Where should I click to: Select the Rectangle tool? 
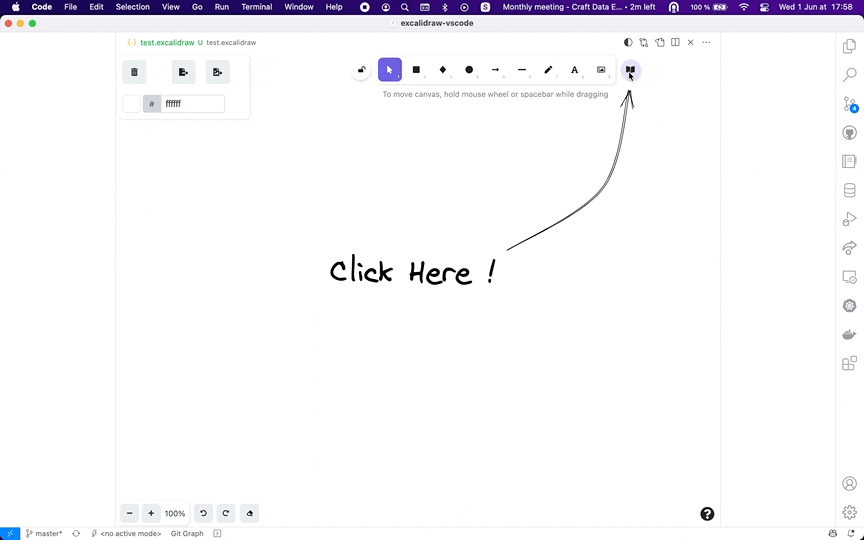416,70
